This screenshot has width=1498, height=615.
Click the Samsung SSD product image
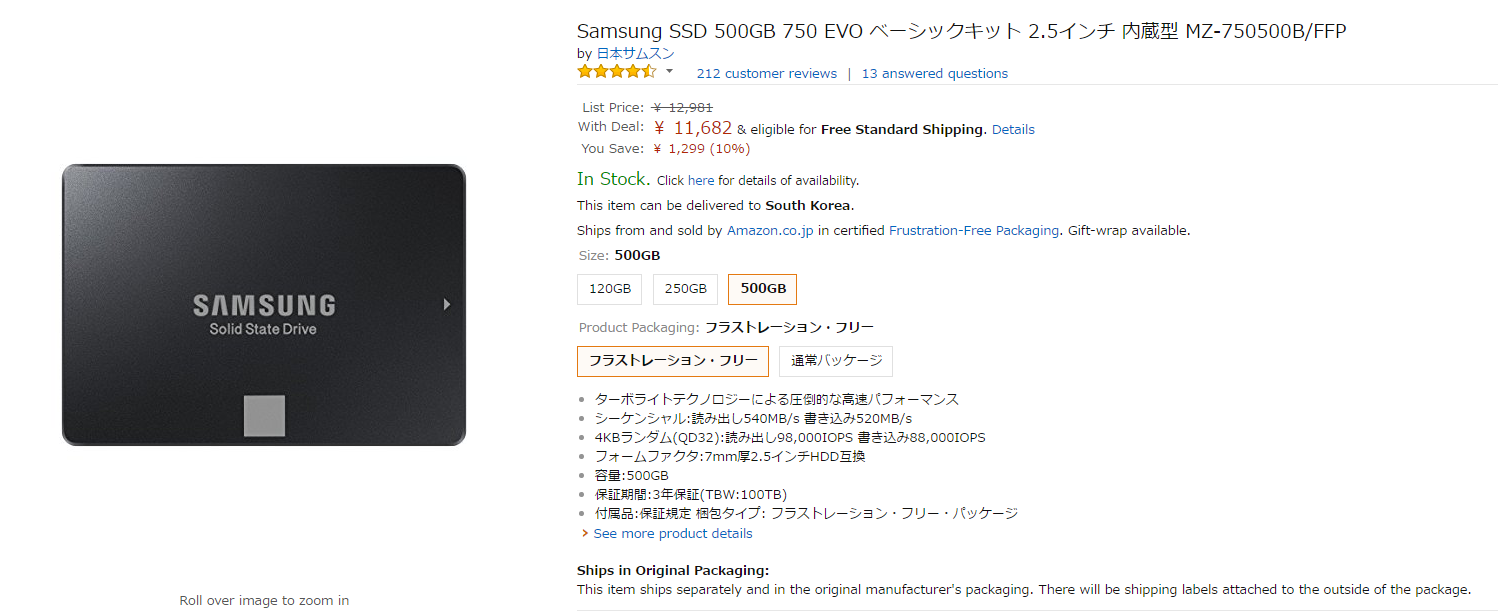263,304
